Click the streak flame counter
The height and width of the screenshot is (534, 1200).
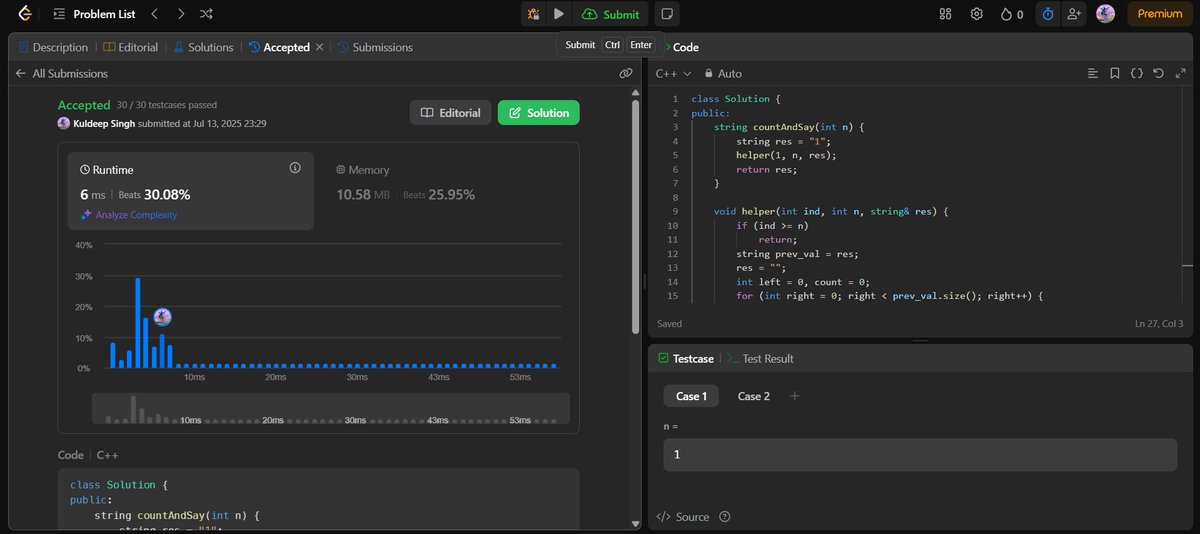pos(1012,14)
